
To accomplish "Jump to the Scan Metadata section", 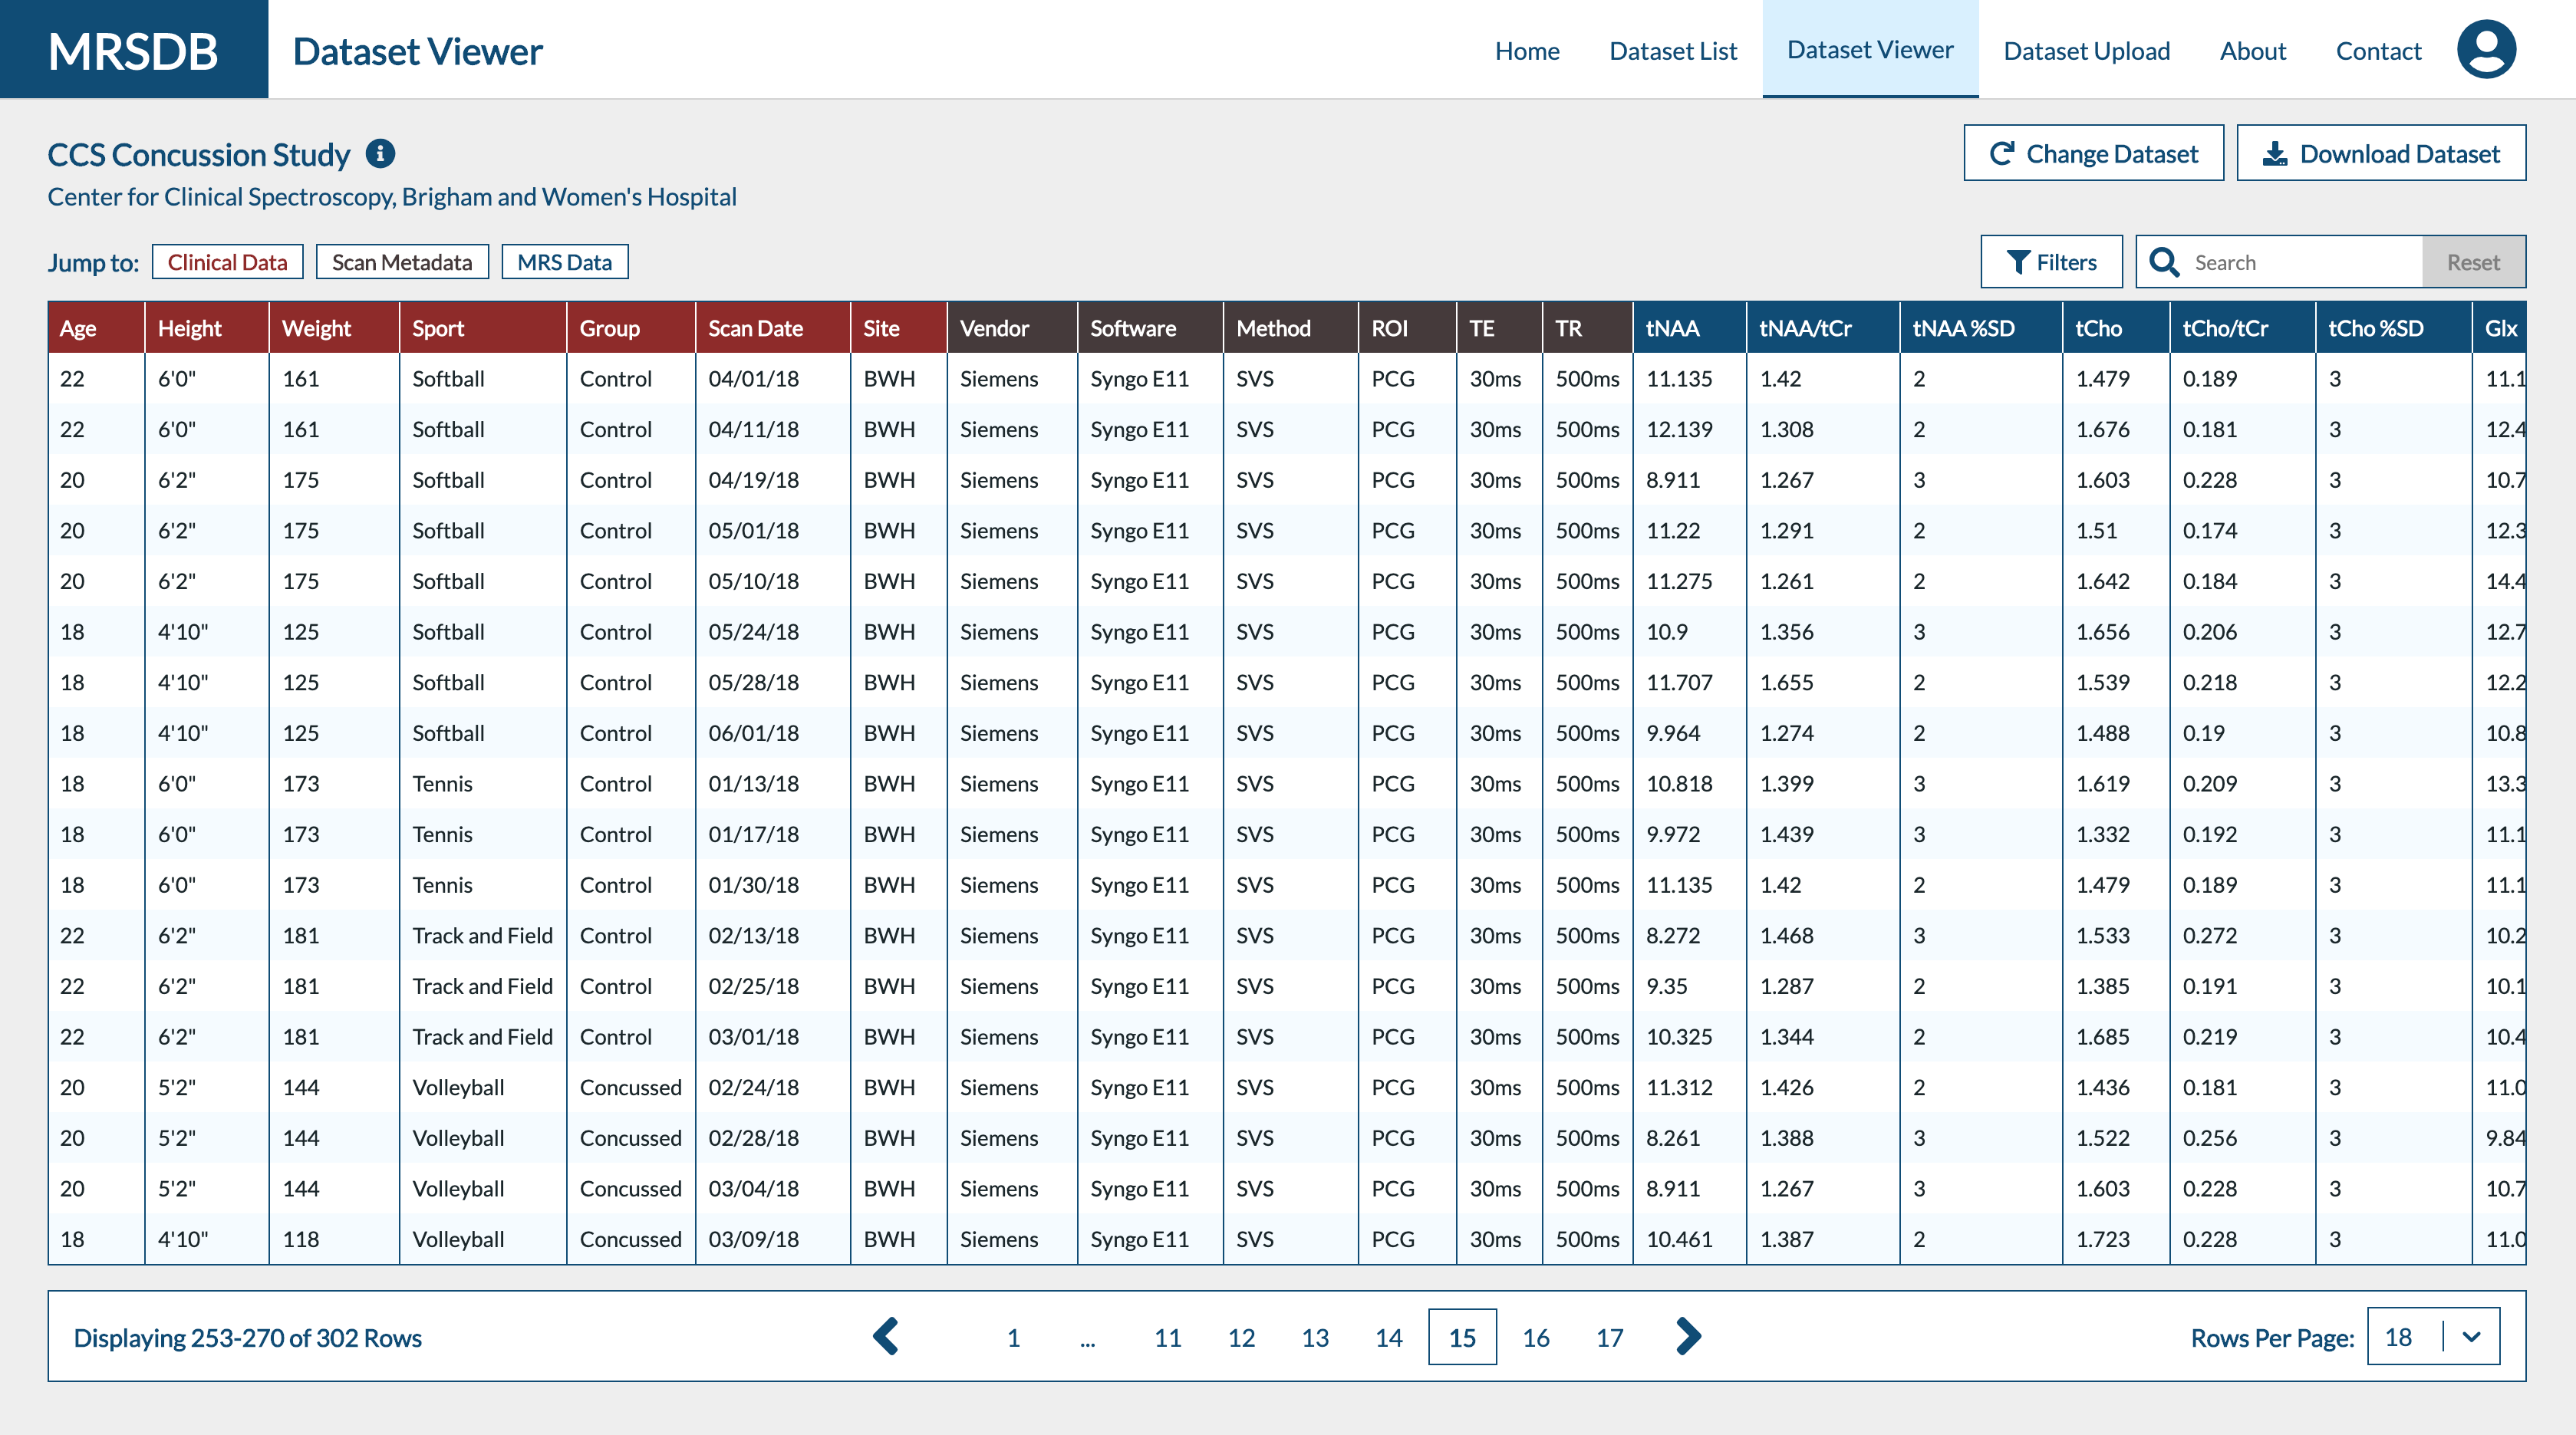I will [x=402, y=262].
